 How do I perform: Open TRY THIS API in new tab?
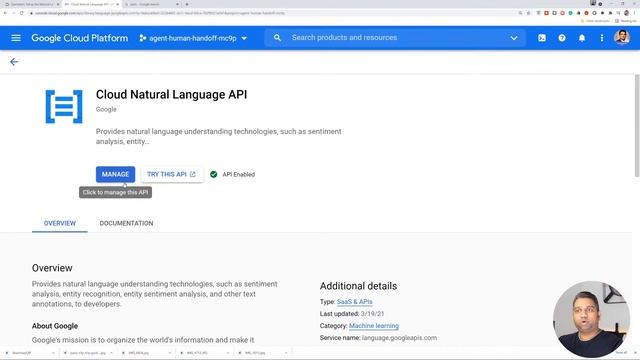[x=171, y=174]
